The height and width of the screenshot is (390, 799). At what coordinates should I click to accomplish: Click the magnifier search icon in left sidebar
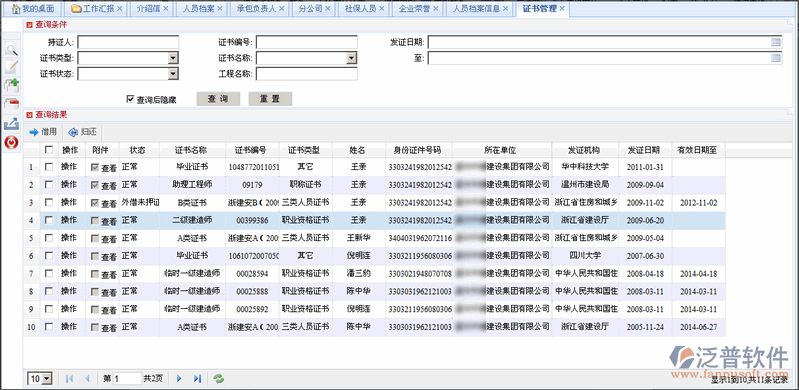11,49
